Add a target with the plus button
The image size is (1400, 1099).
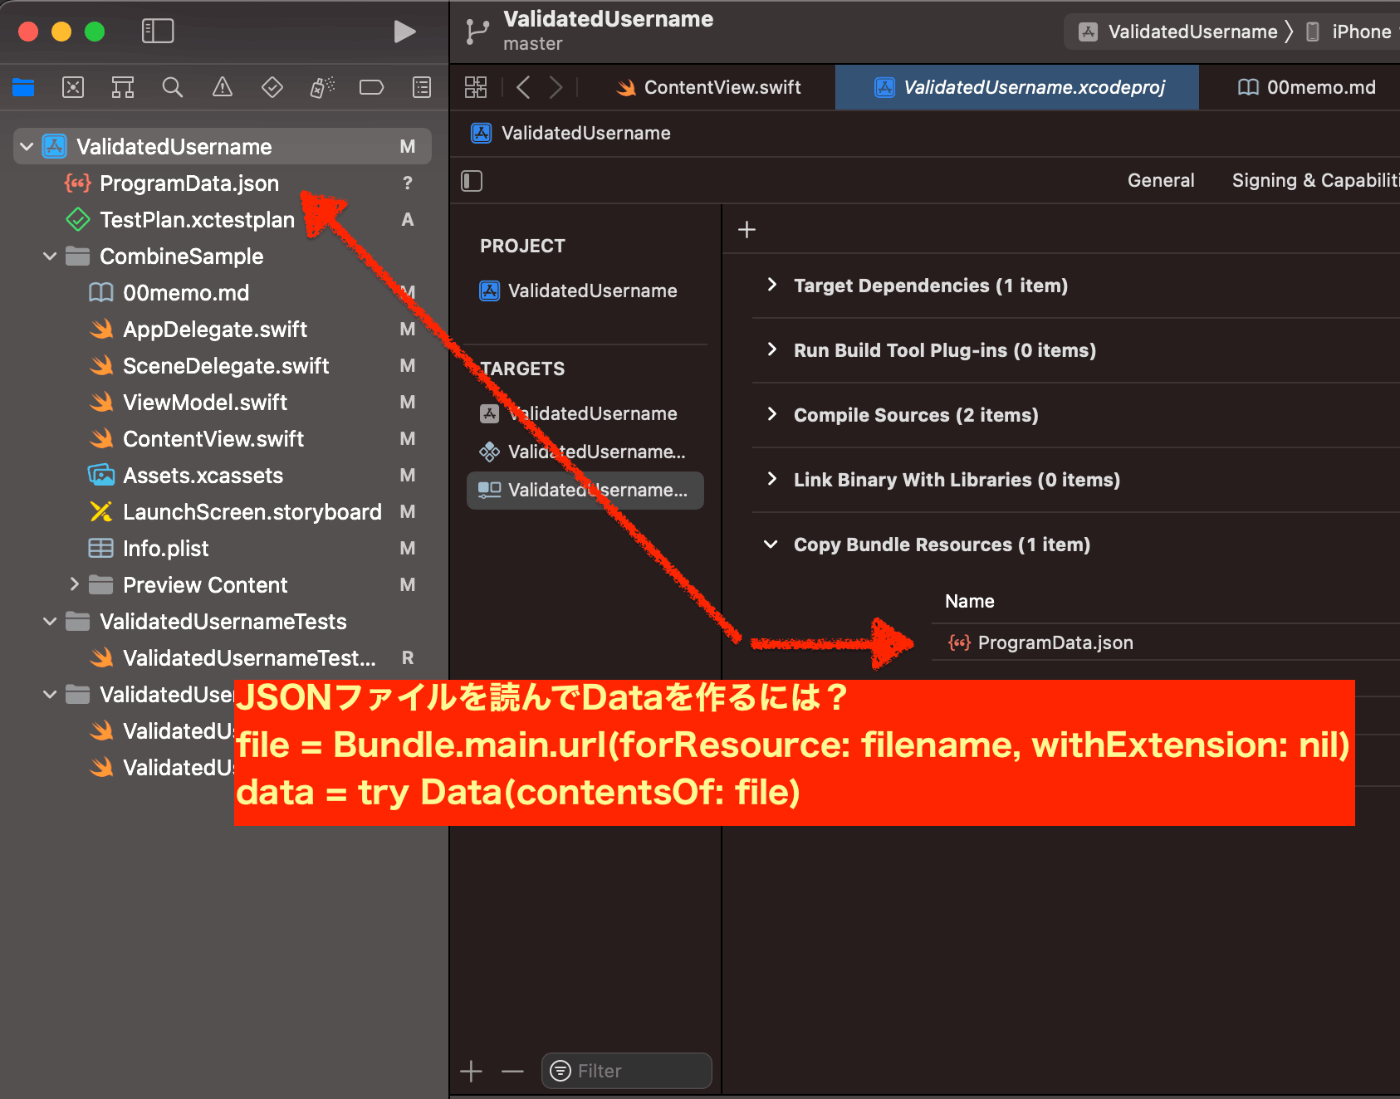pos(471,1070)
